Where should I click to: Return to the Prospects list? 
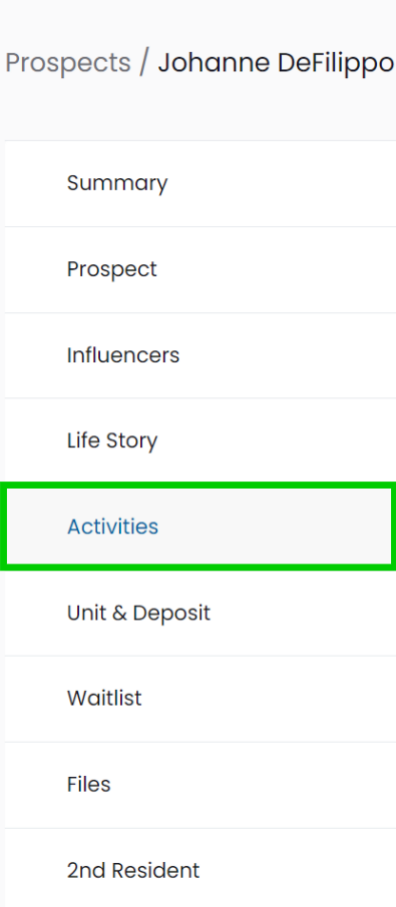click(68, 62)
